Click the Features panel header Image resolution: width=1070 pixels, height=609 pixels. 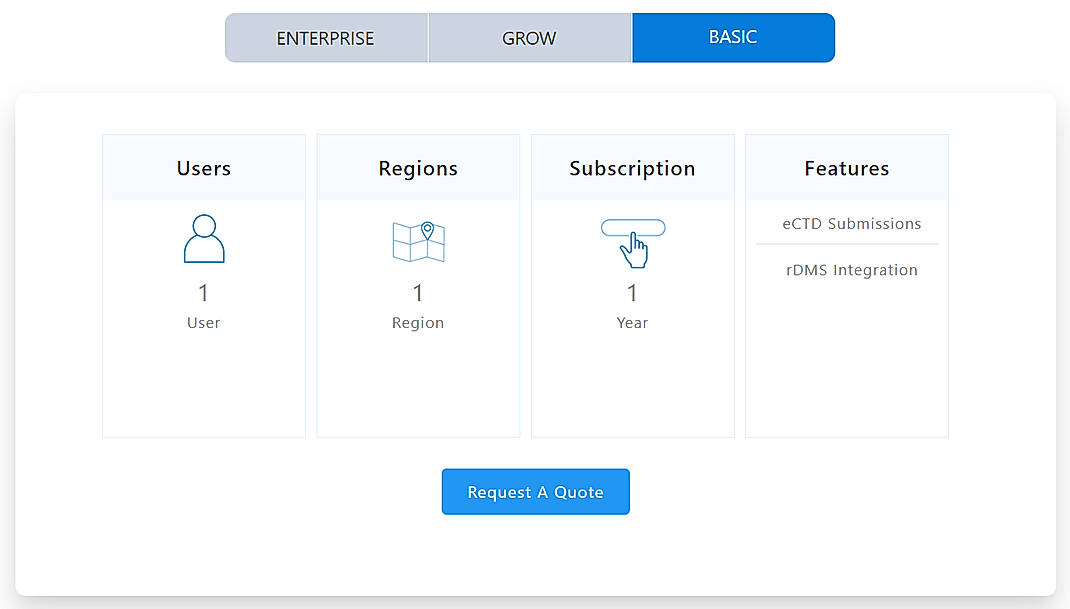[846, 168]
